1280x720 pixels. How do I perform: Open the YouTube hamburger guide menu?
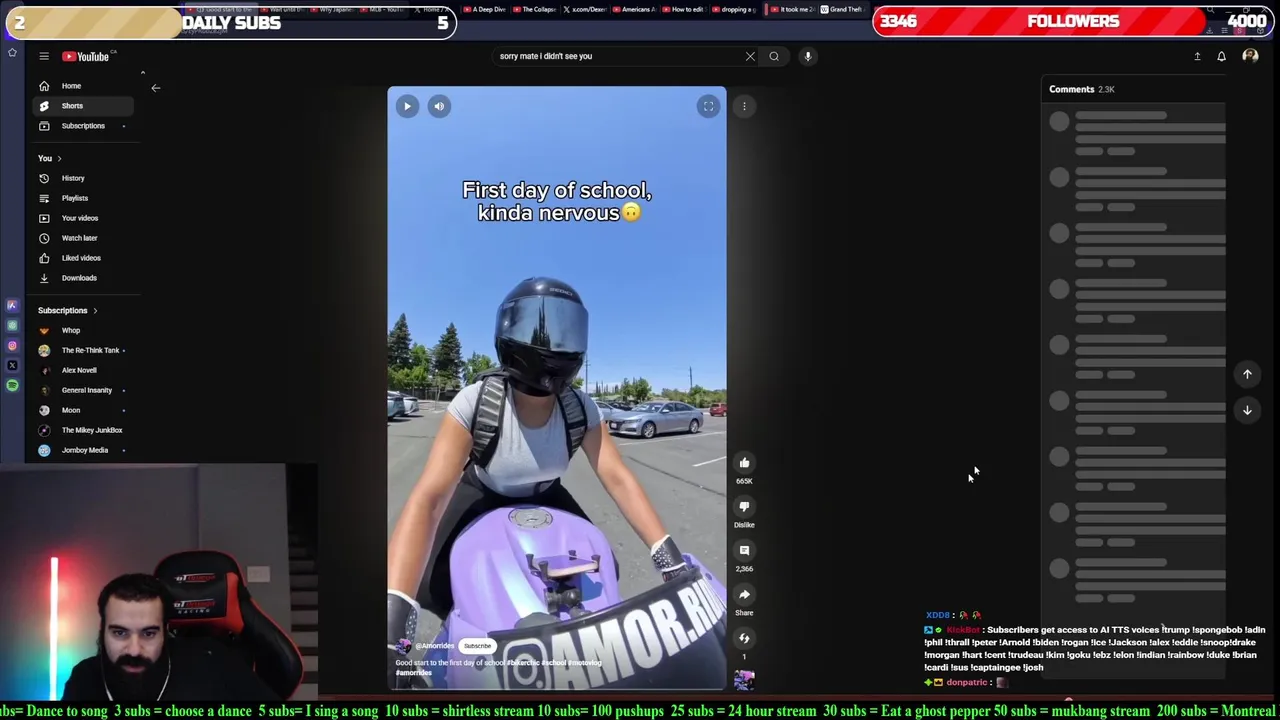tap(44, 56)
